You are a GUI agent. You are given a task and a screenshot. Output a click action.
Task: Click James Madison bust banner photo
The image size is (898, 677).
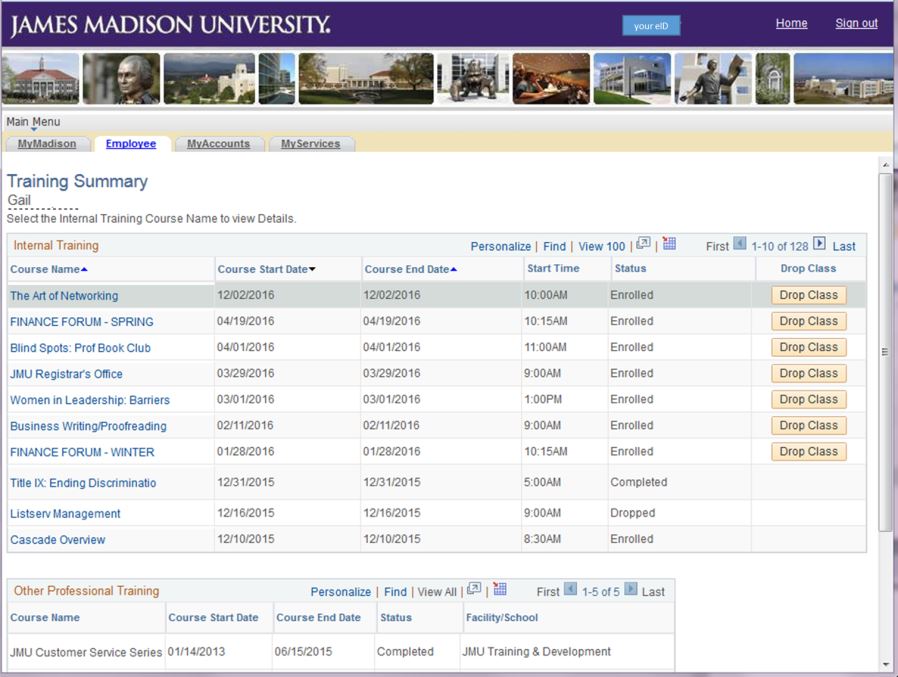[x=121, y=78]
